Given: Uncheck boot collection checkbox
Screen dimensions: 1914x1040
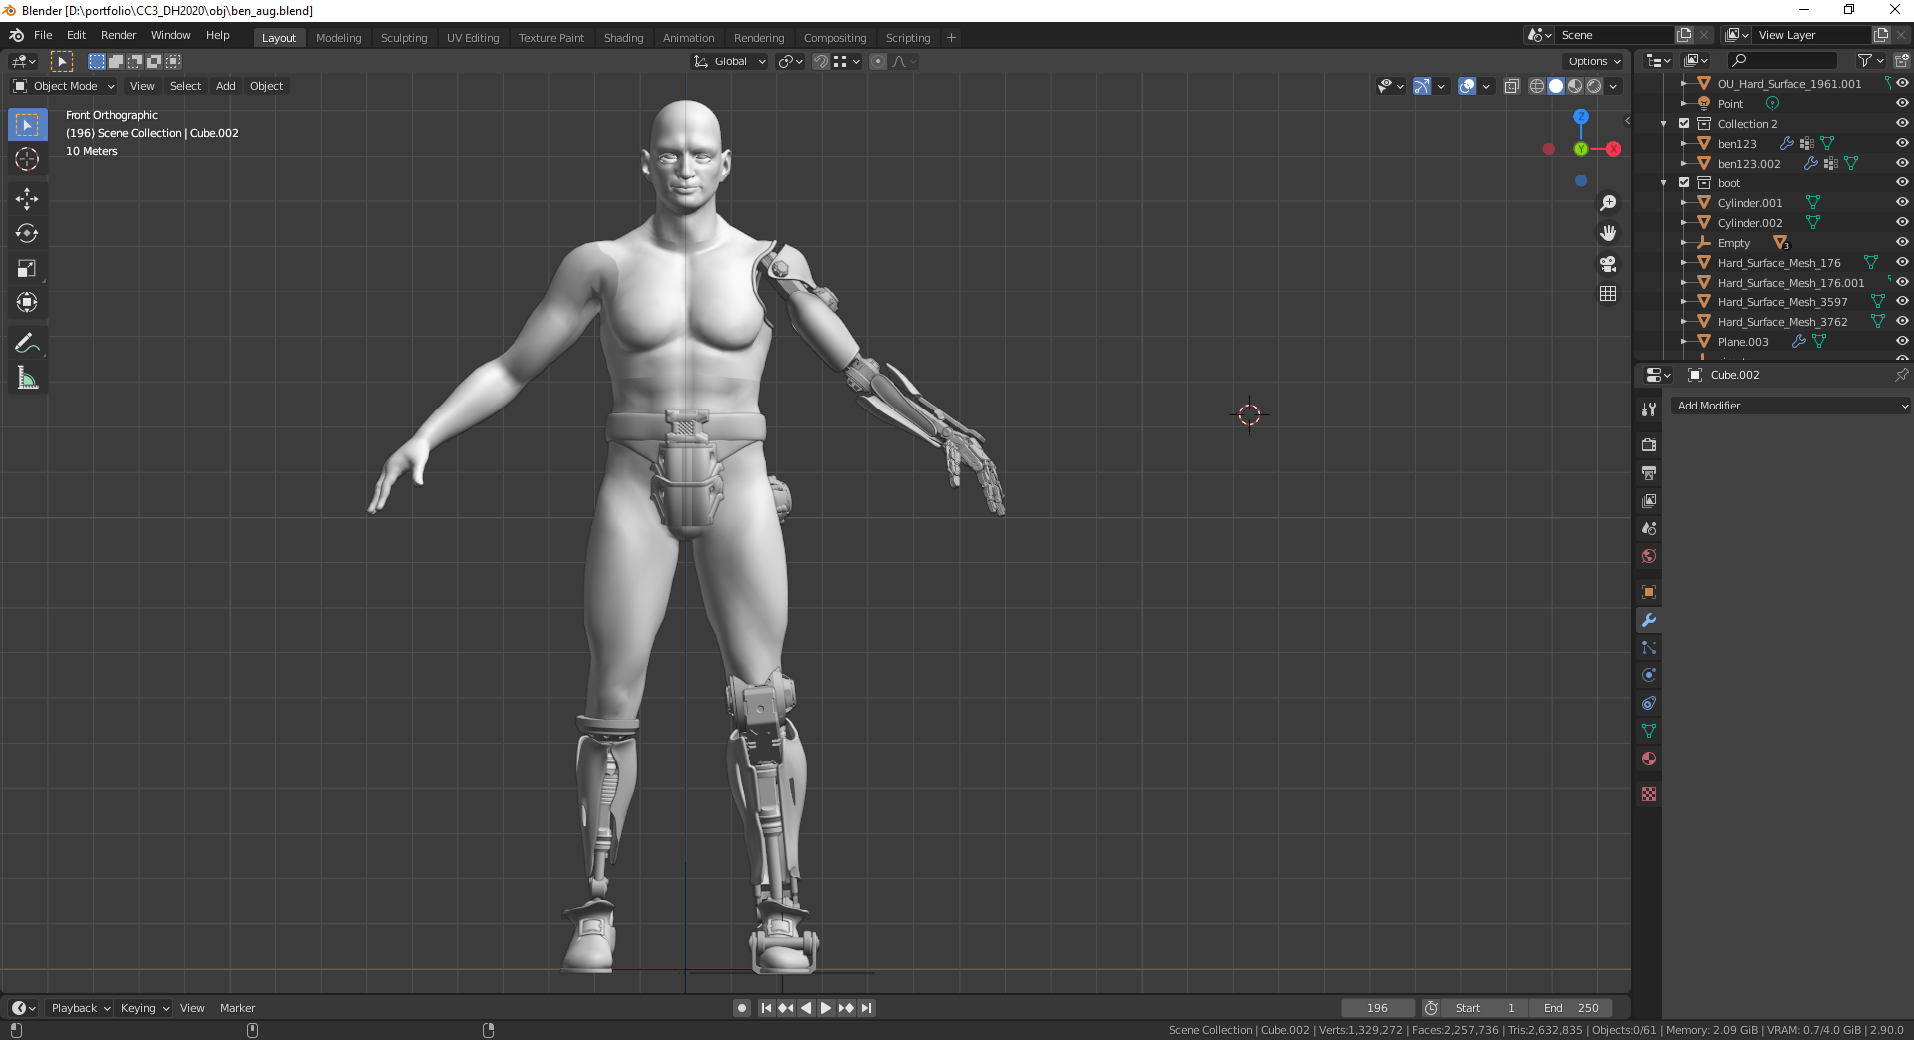Looking at the screenshot, I should point(1684,183).
